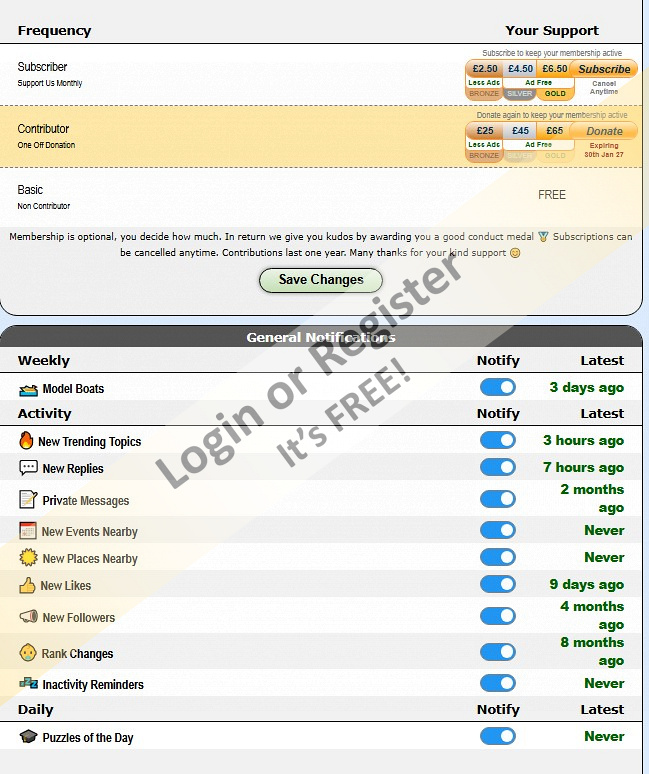This screenshot has height=774, width=649.
Task: Click the Model Boats boat icon
Action: tap(28, 389)
